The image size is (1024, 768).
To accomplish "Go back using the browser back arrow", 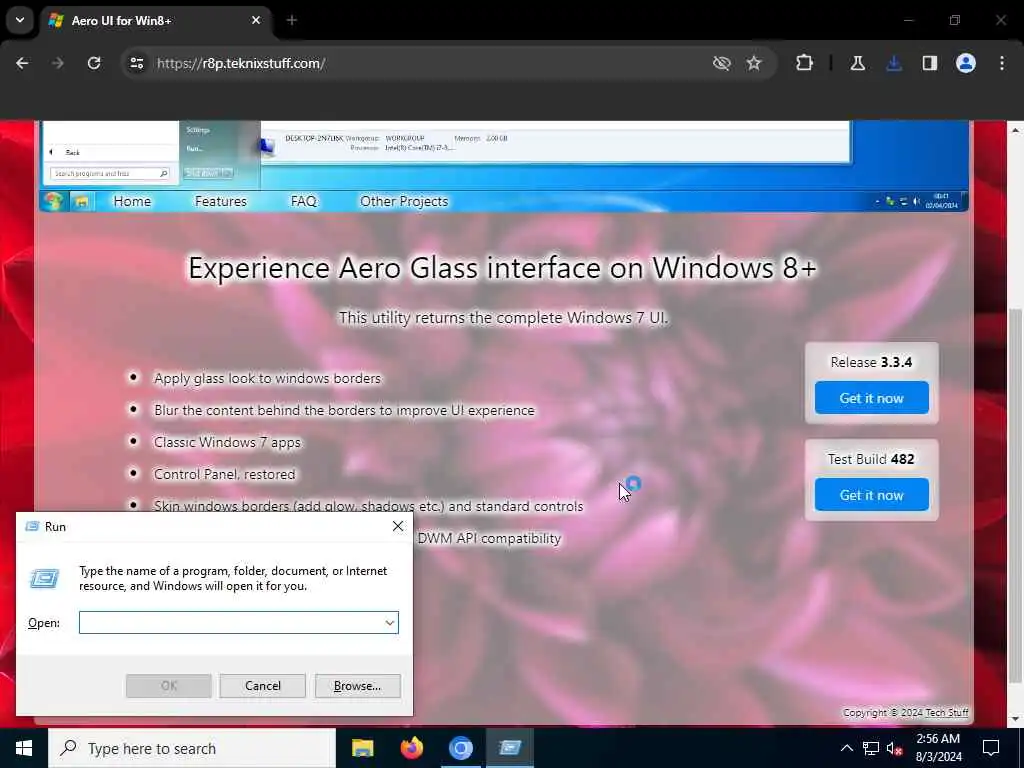I will pyautogui.click(x=22, y=63).
